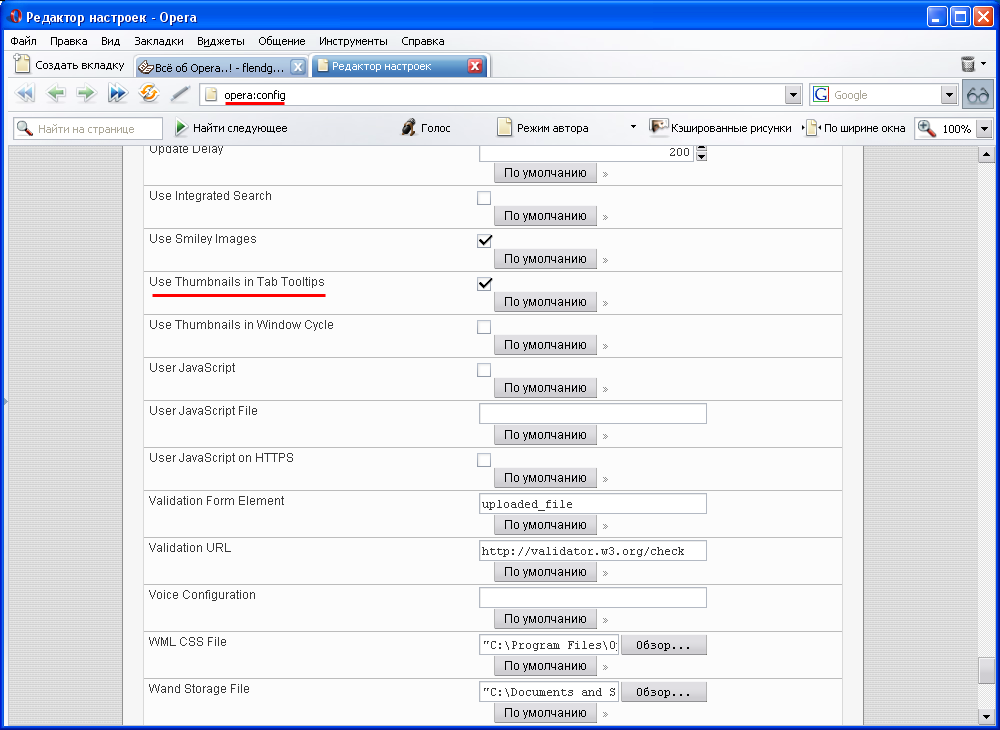Browse (Обзор...) for WML CSS File

663,645
